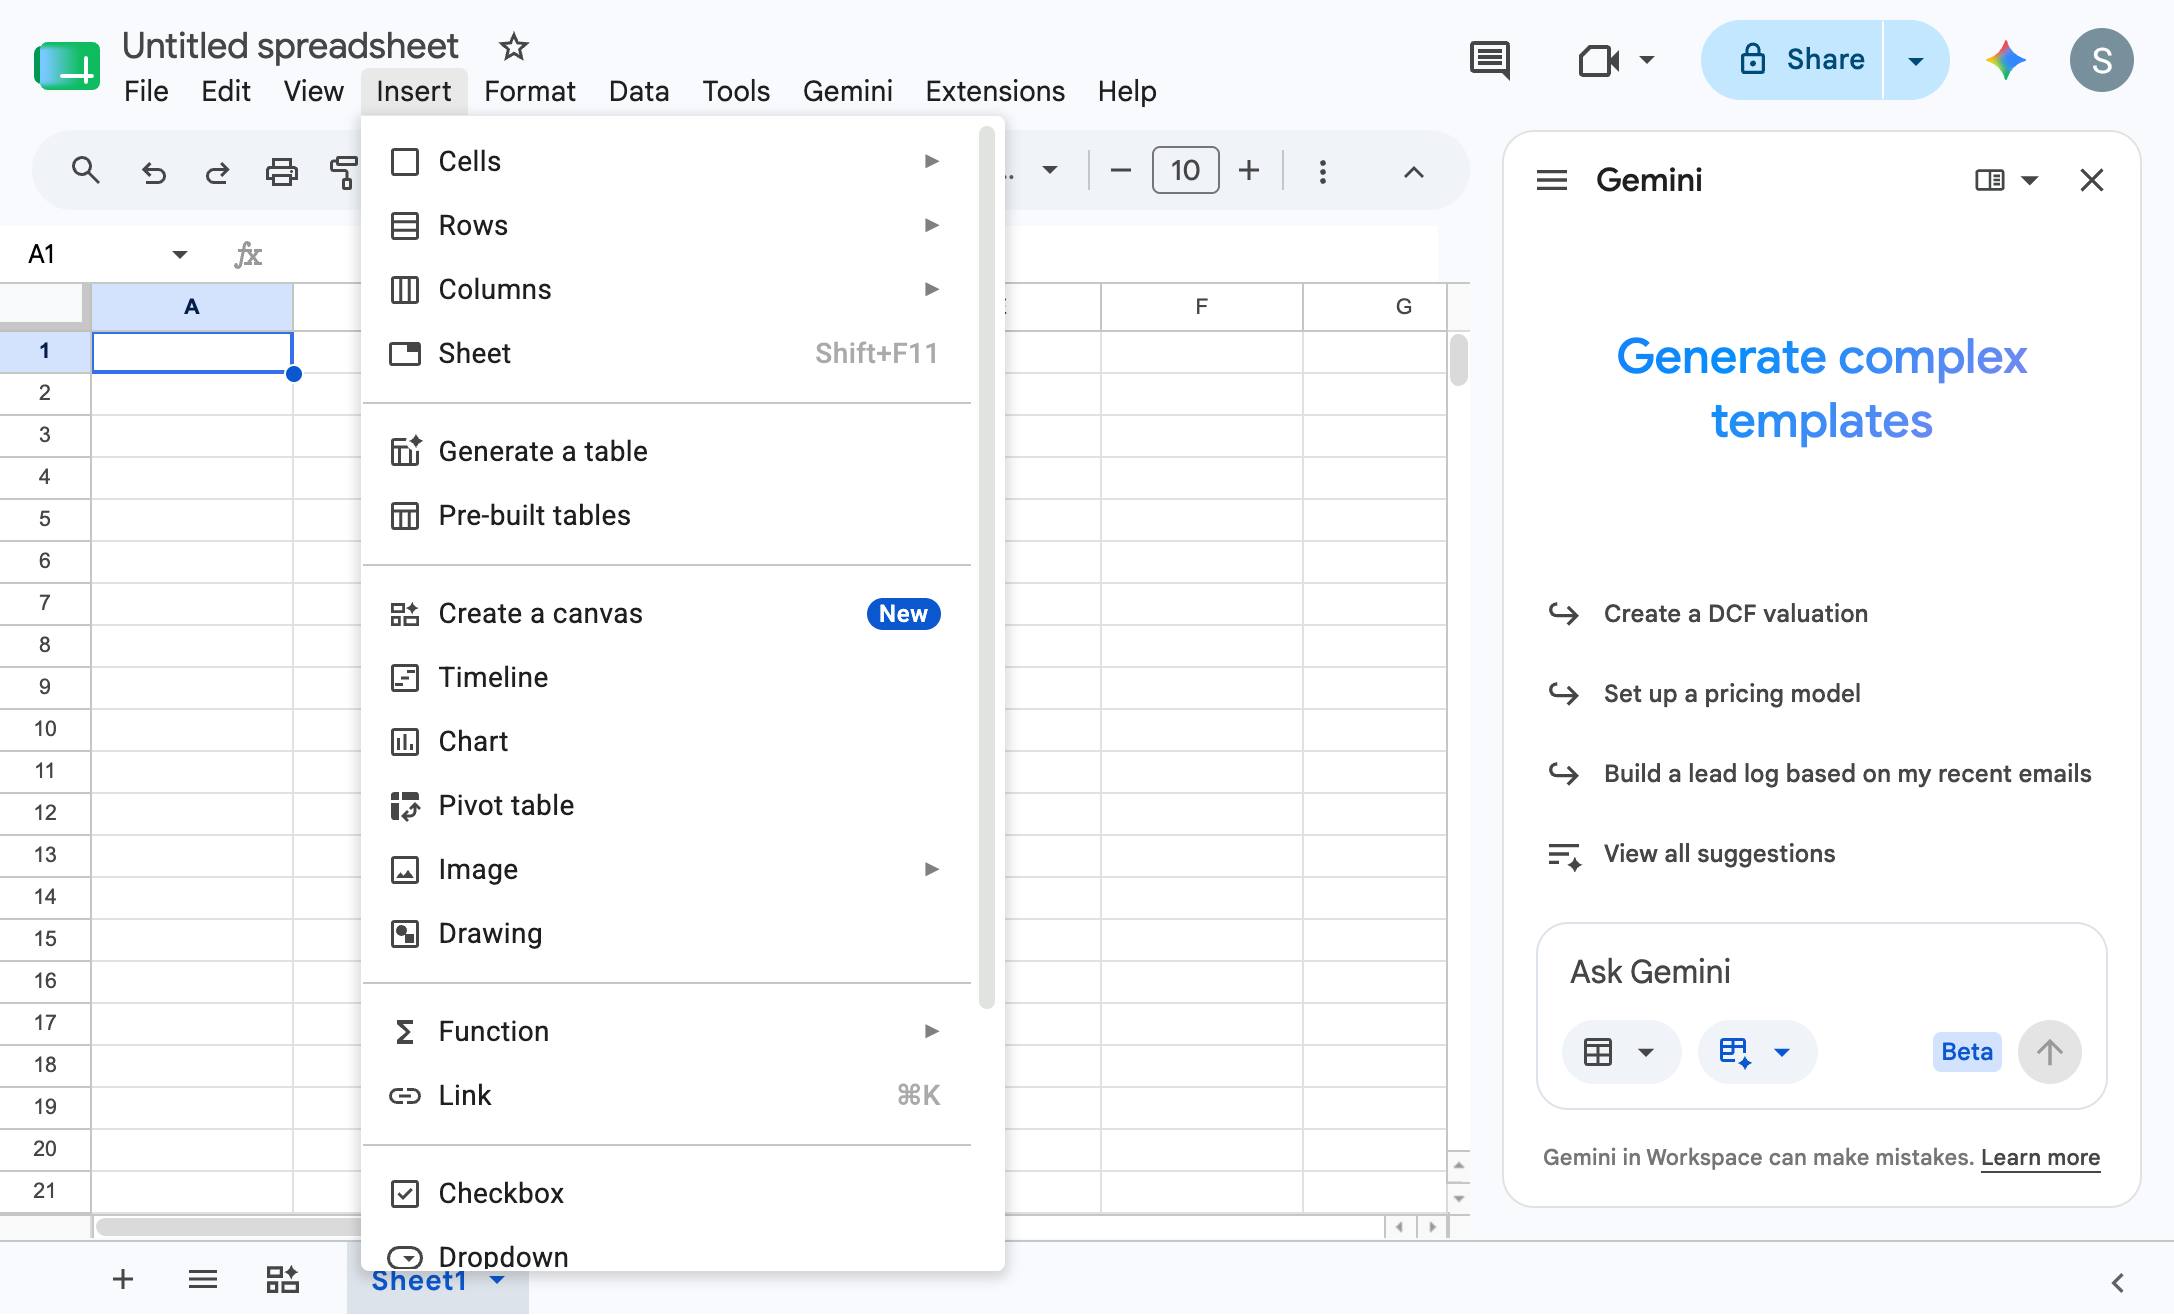The height and width of the screenshot is (1315, 2174).
Task: Open the Gemini sparkle icon in header
Action: point(2005,60)
